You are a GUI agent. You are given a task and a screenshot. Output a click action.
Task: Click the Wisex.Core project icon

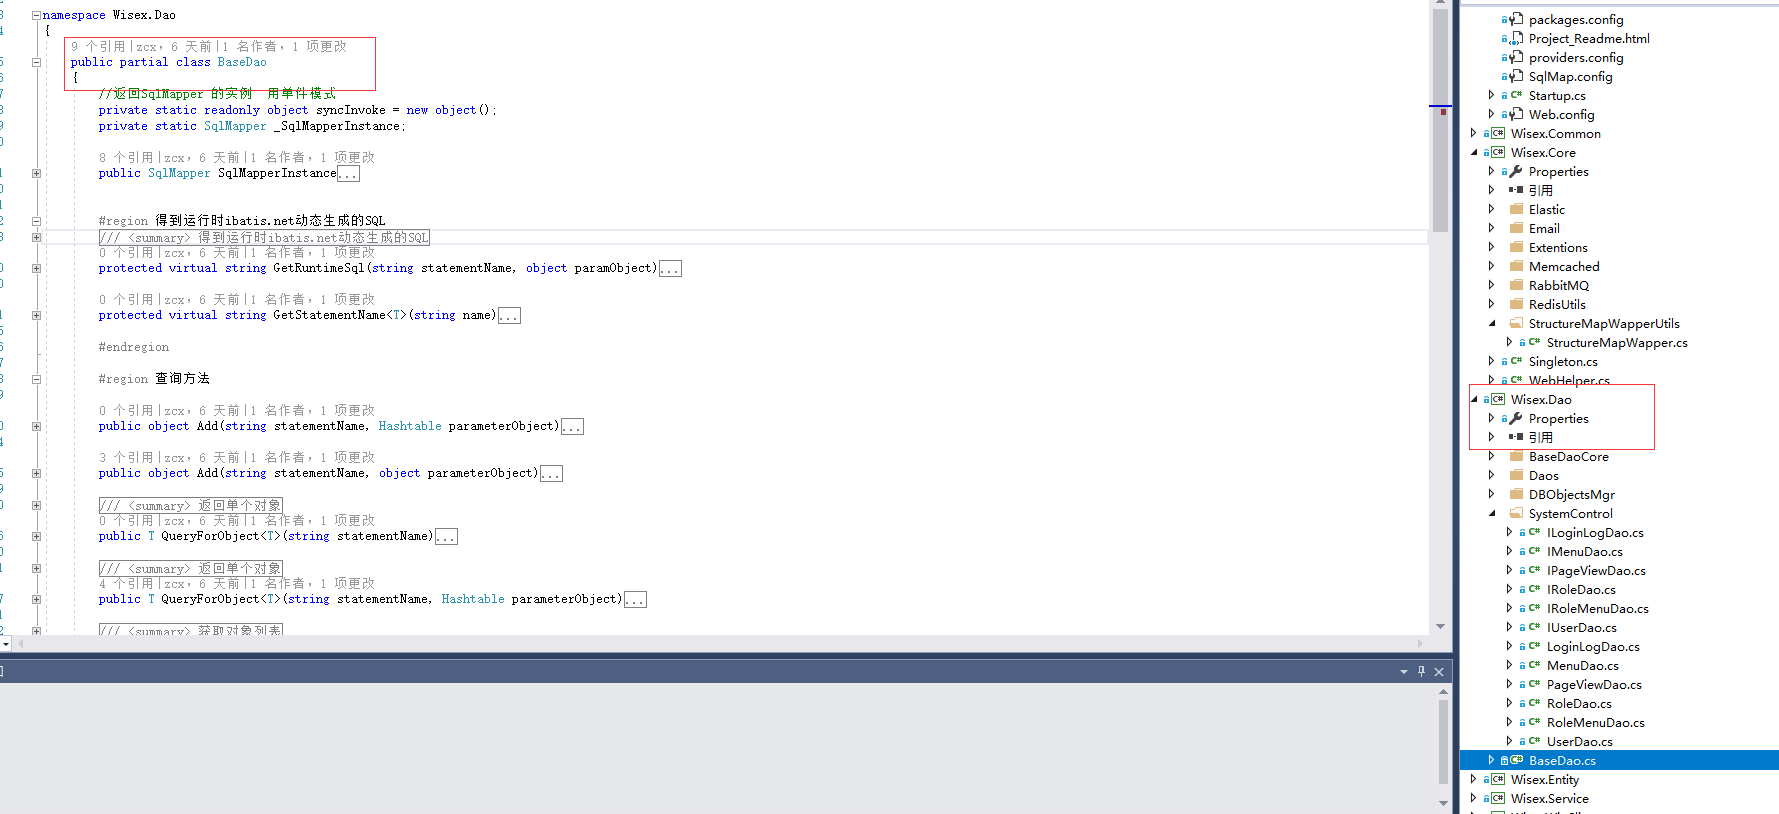(x=1498, y=152)
